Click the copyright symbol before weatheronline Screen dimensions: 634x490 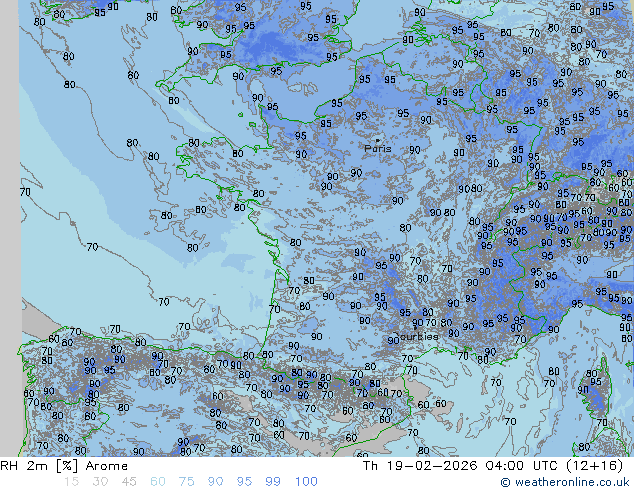[505, 482]
